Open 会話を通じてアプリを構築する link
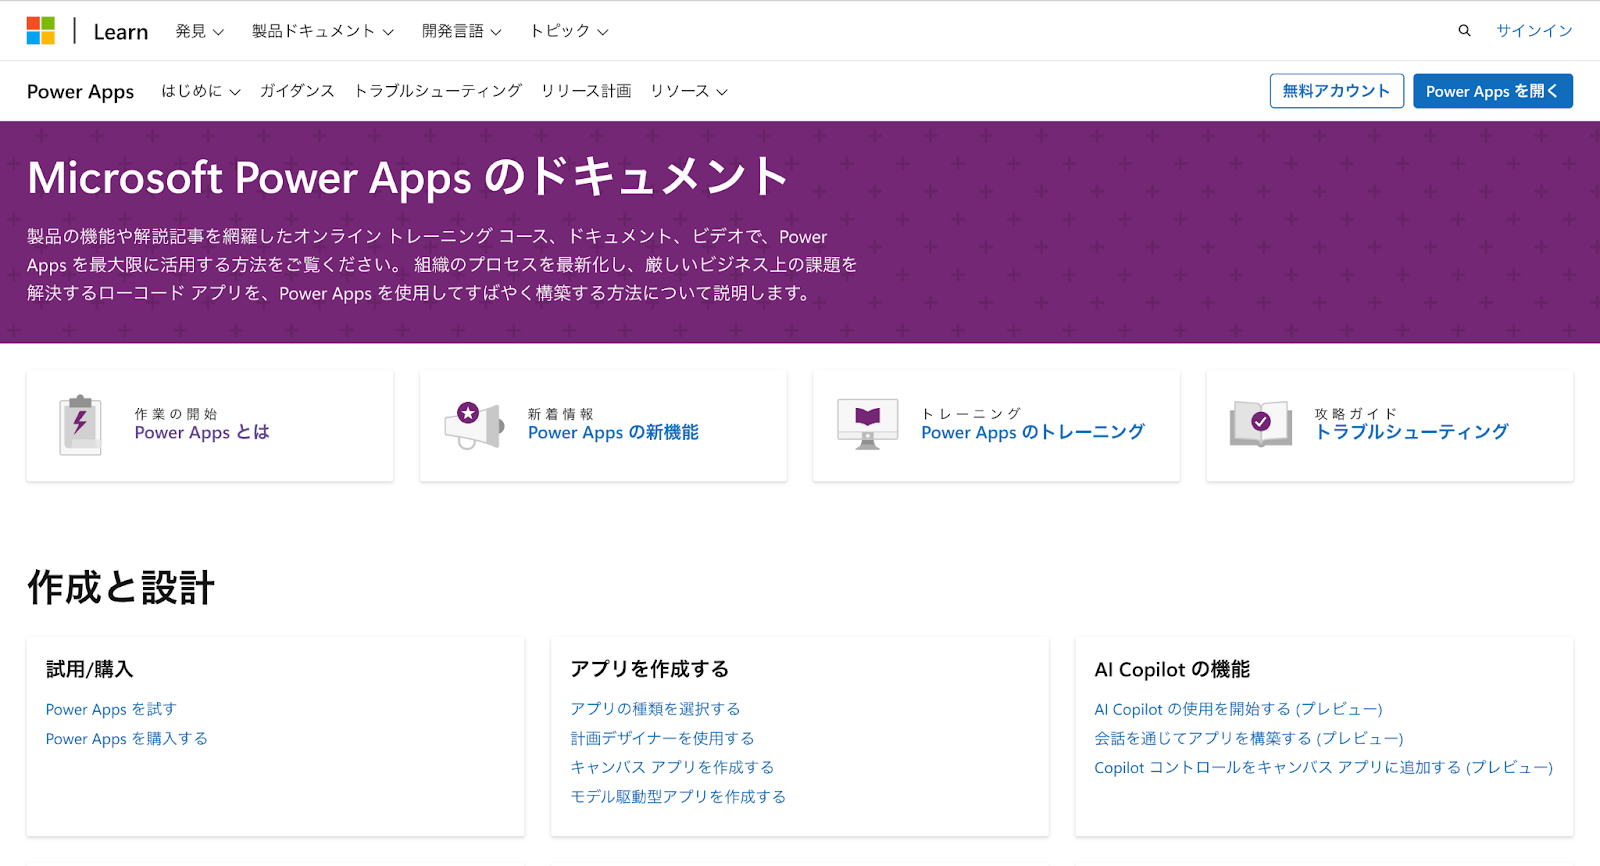 (x=1249, y=738)
